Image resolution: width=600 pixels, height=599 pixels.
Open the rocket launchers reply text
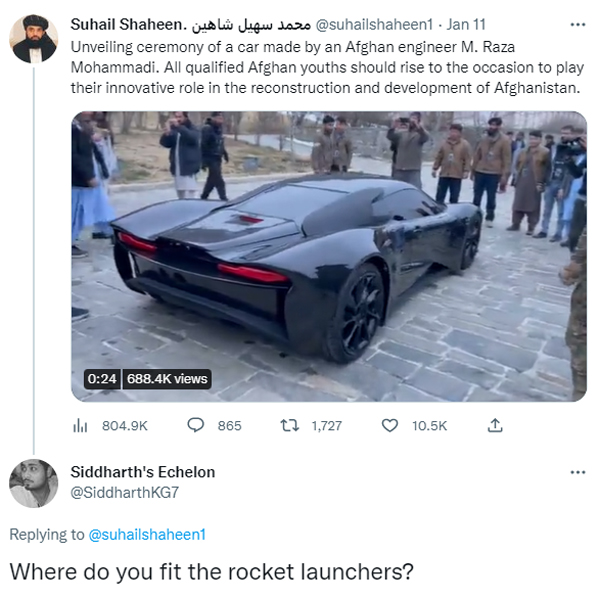click(211, 572)
